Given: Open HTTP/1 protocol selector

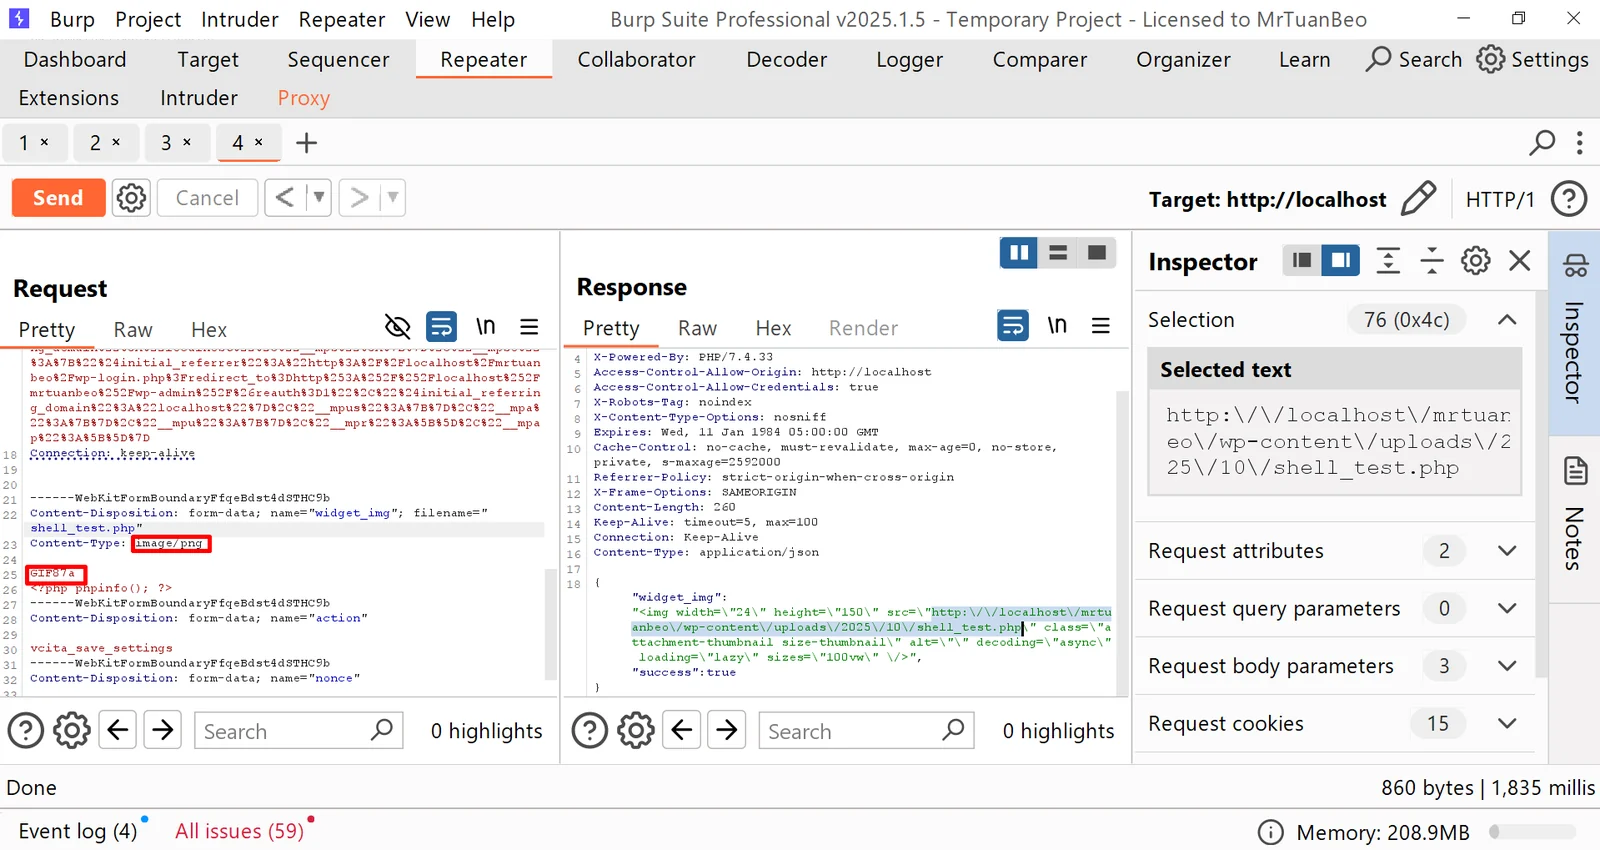Looking at the screenshot, I should click(1500, 199).
